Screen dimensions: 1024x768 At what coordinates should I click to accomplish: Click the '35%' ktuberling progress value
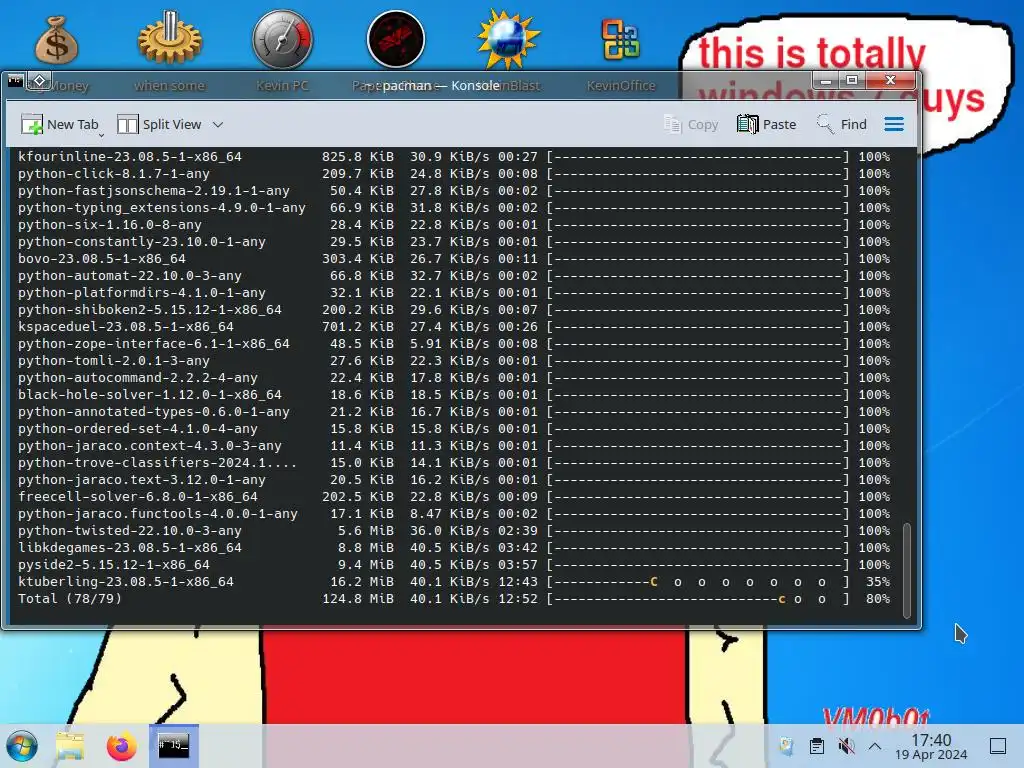(878, 582)
